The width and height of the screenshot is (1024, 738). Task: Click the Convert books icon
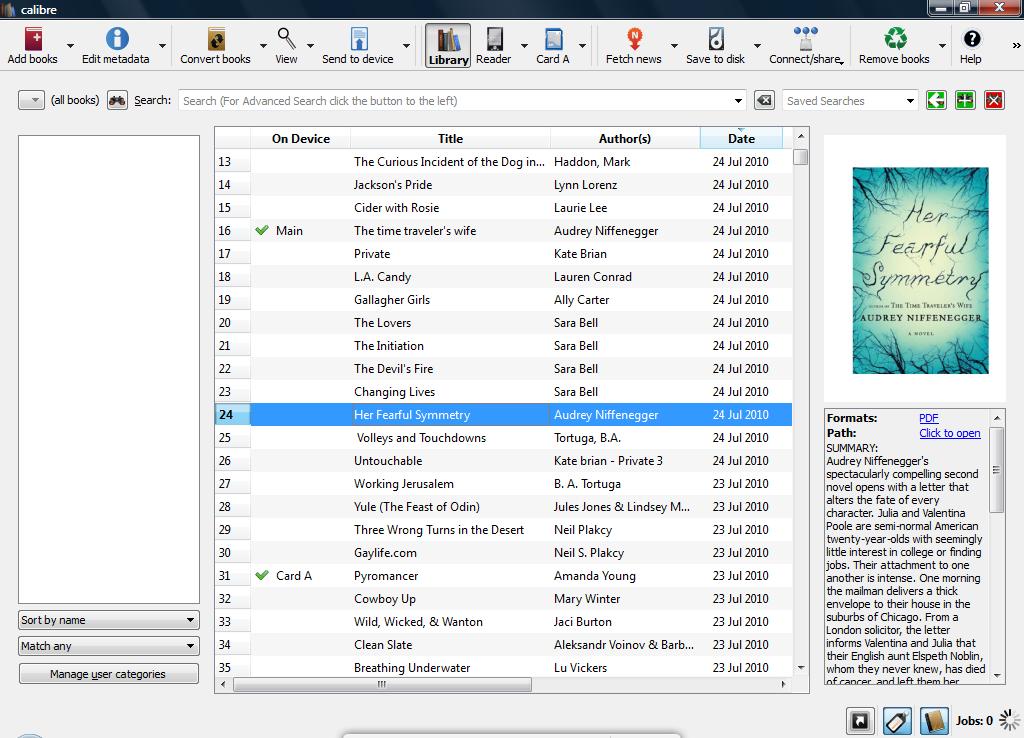coord(216,39)
